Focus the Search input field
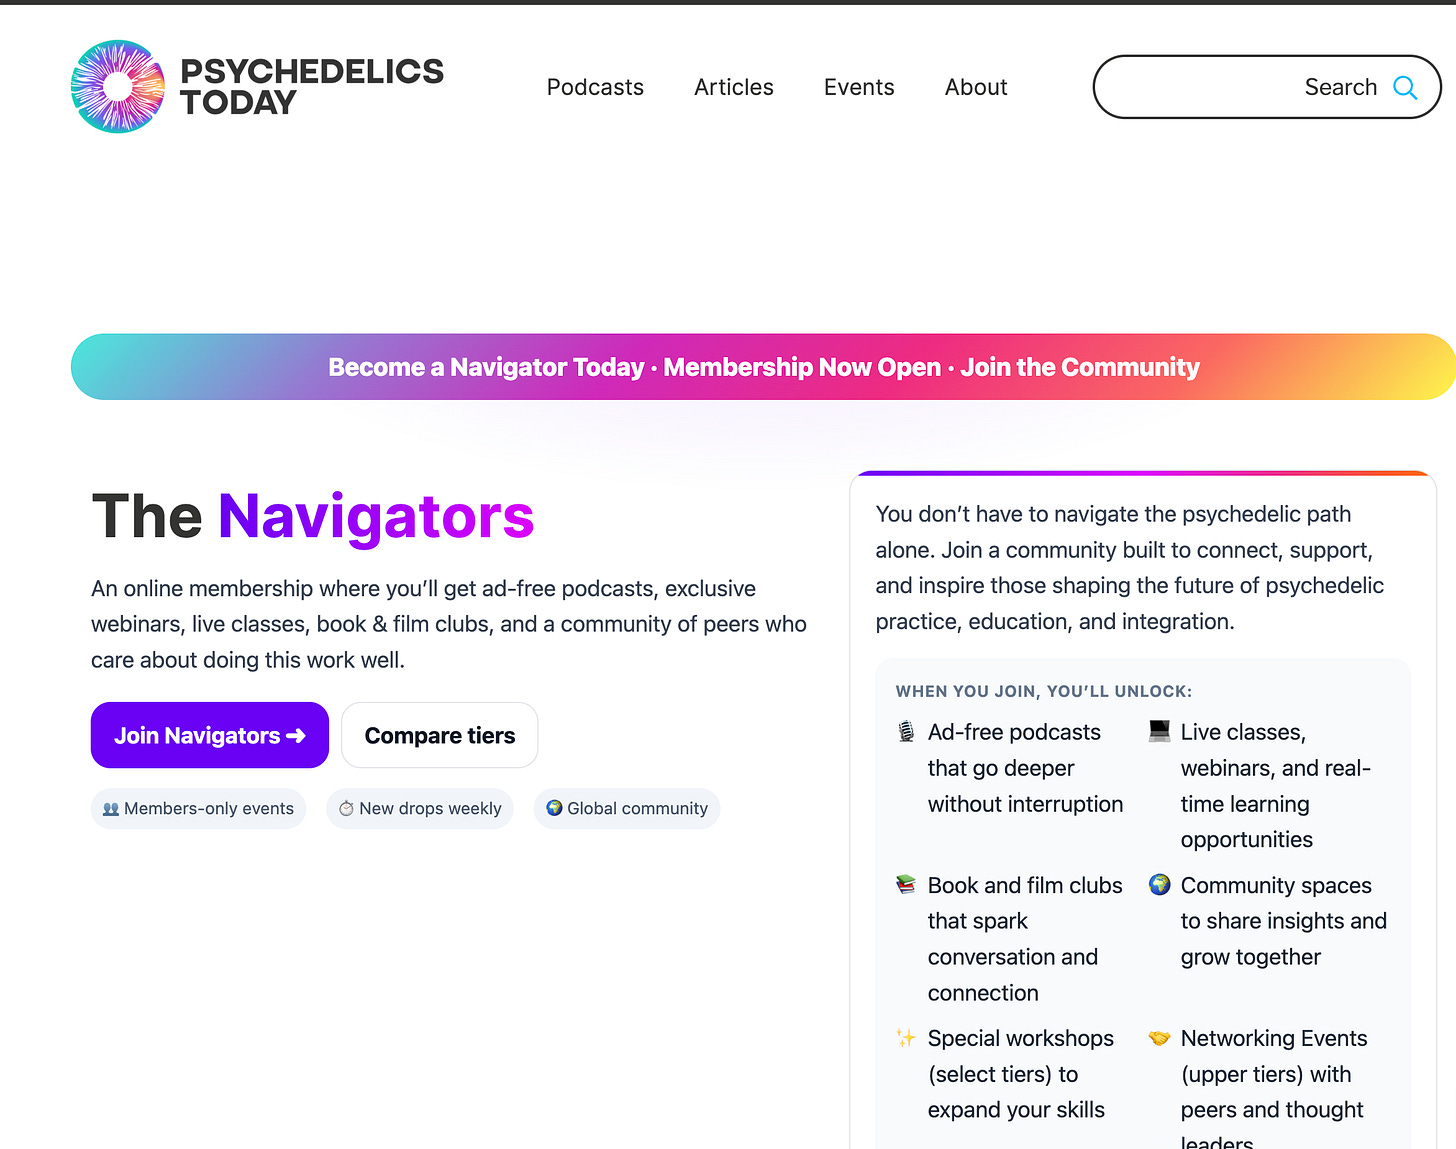 (x=1267, y=87)
